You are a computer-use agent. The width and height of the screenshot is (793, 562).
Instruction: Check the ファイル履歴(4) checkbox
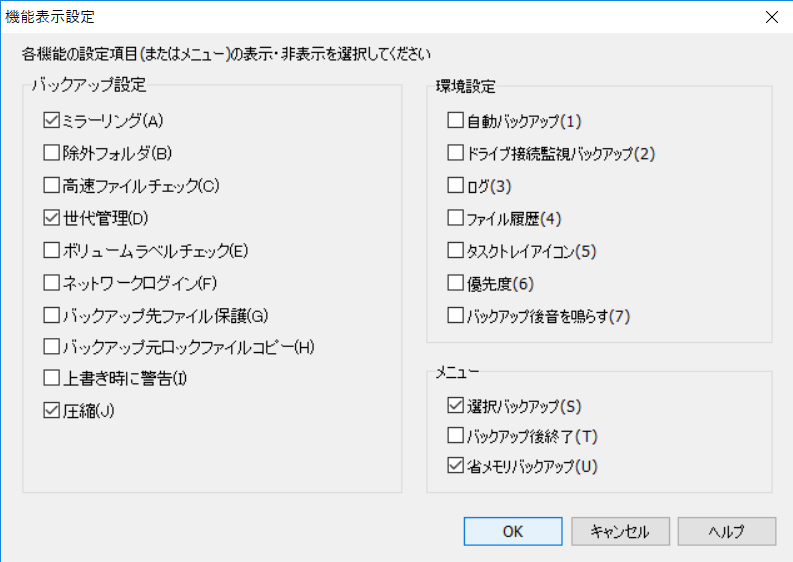coord(456,218)
